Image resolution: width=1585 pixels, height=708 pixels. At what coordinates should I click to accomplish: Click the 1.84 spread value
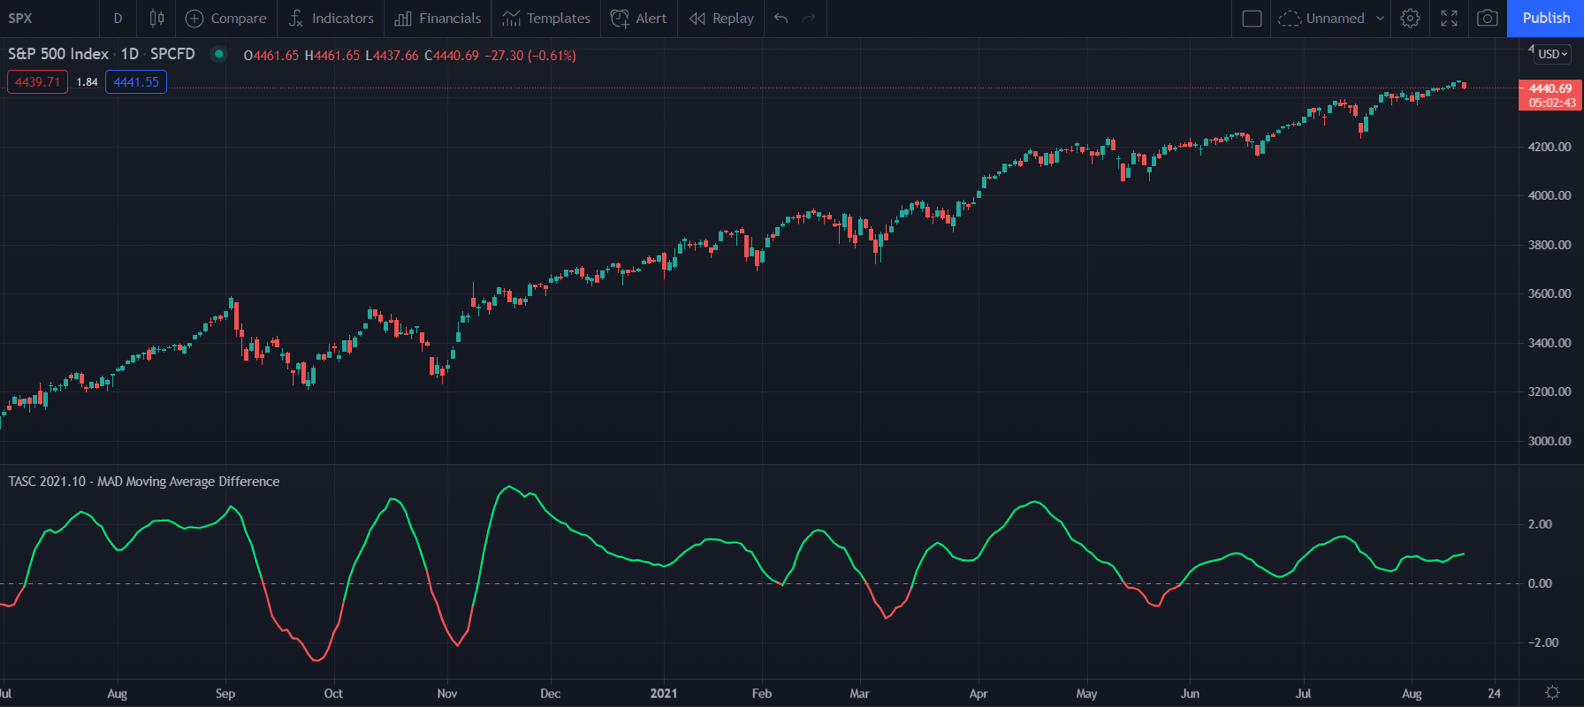pos(87,82)
